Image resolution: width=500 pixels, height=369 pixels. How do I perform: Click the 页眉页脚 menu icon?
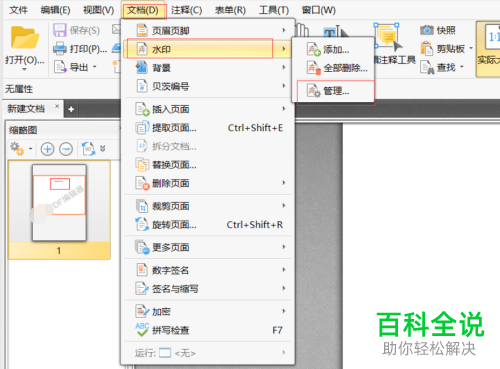coord(142,30)
